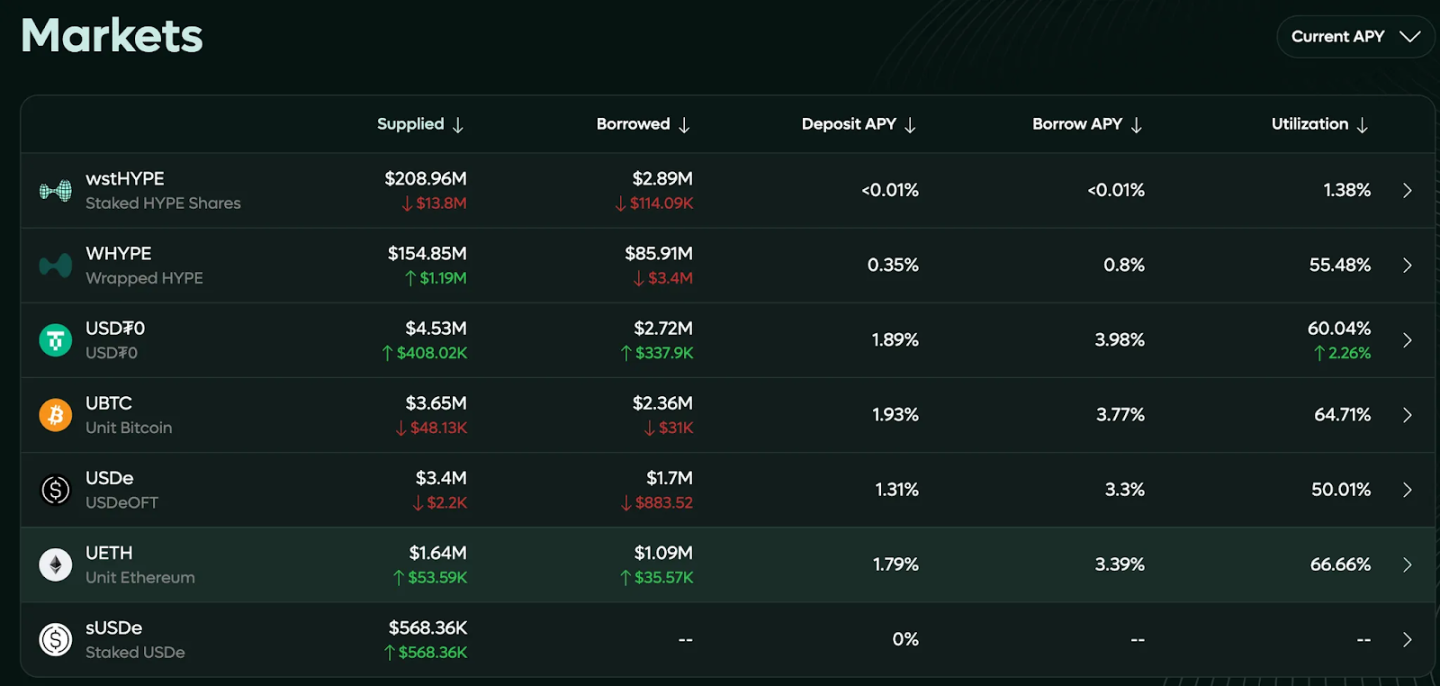Open WHYPE market via right chevron
Image resolution: width=1440 pixels, height=686 pixels.
click(x=1407, y=265)
